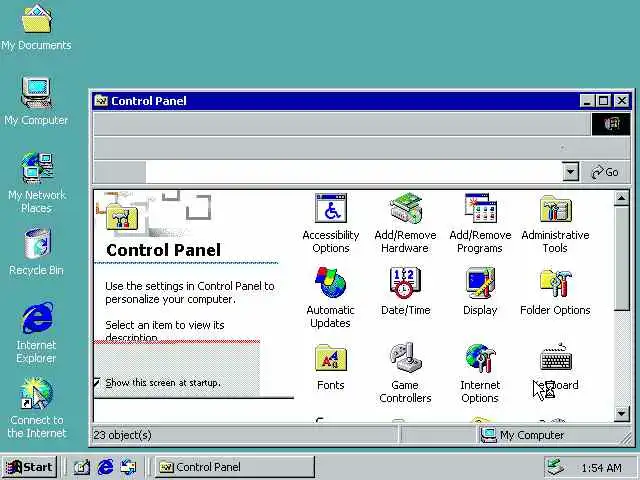Launch Outlook Express from quick launch
640x480 pixels.
pyautogui.click(x=128, y=467)
